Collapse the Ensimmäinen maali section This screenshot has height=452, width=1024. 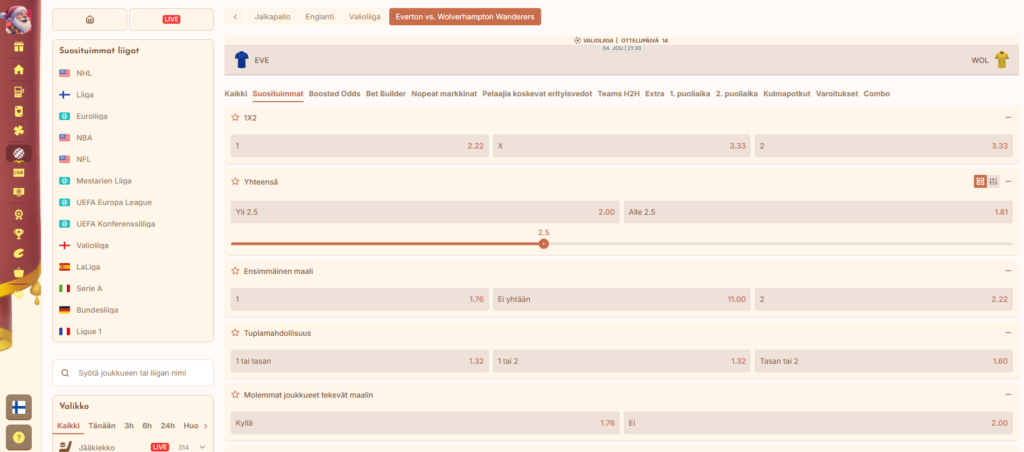(x=1008, y=270)
